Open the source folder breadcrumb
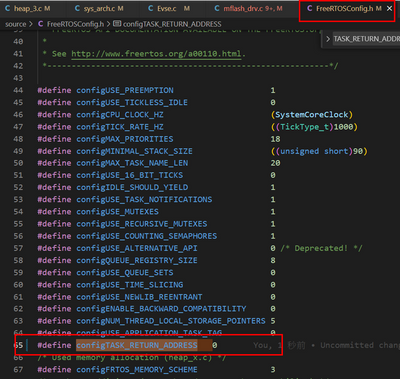400x379 pixels. (15, 24)
